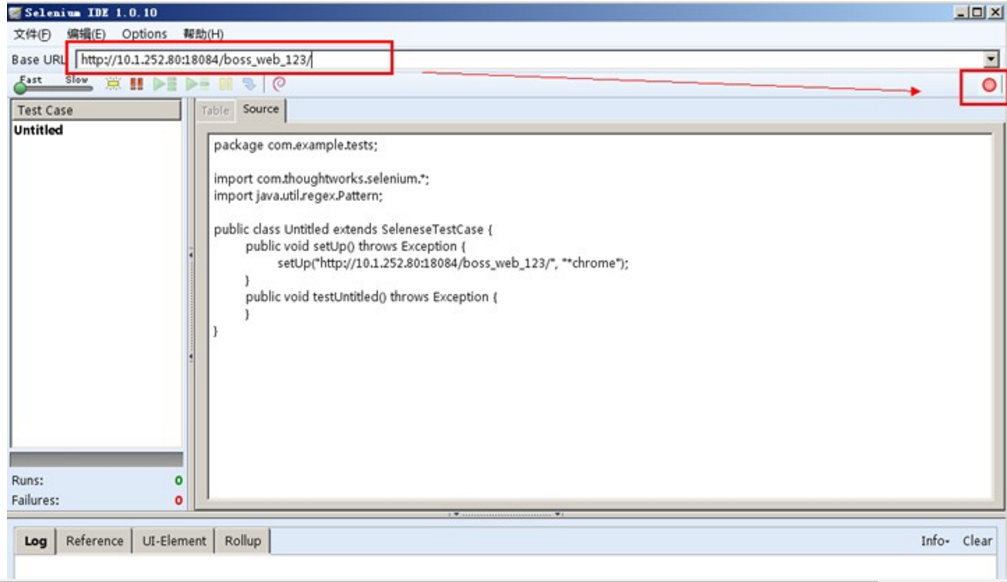
Task: Click the 'public class Untitled extends SeleneseTestCase' line
Action: pyautogui.click(x=353, y=229)
